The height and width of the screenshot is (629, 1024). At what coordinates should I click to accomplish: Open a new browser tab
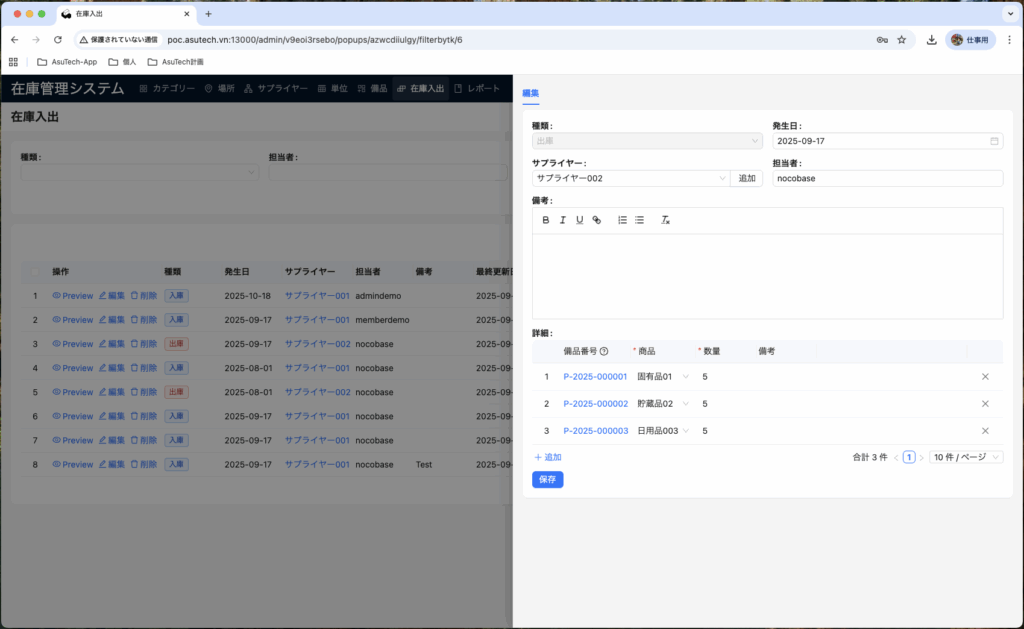tap(208, 14)
